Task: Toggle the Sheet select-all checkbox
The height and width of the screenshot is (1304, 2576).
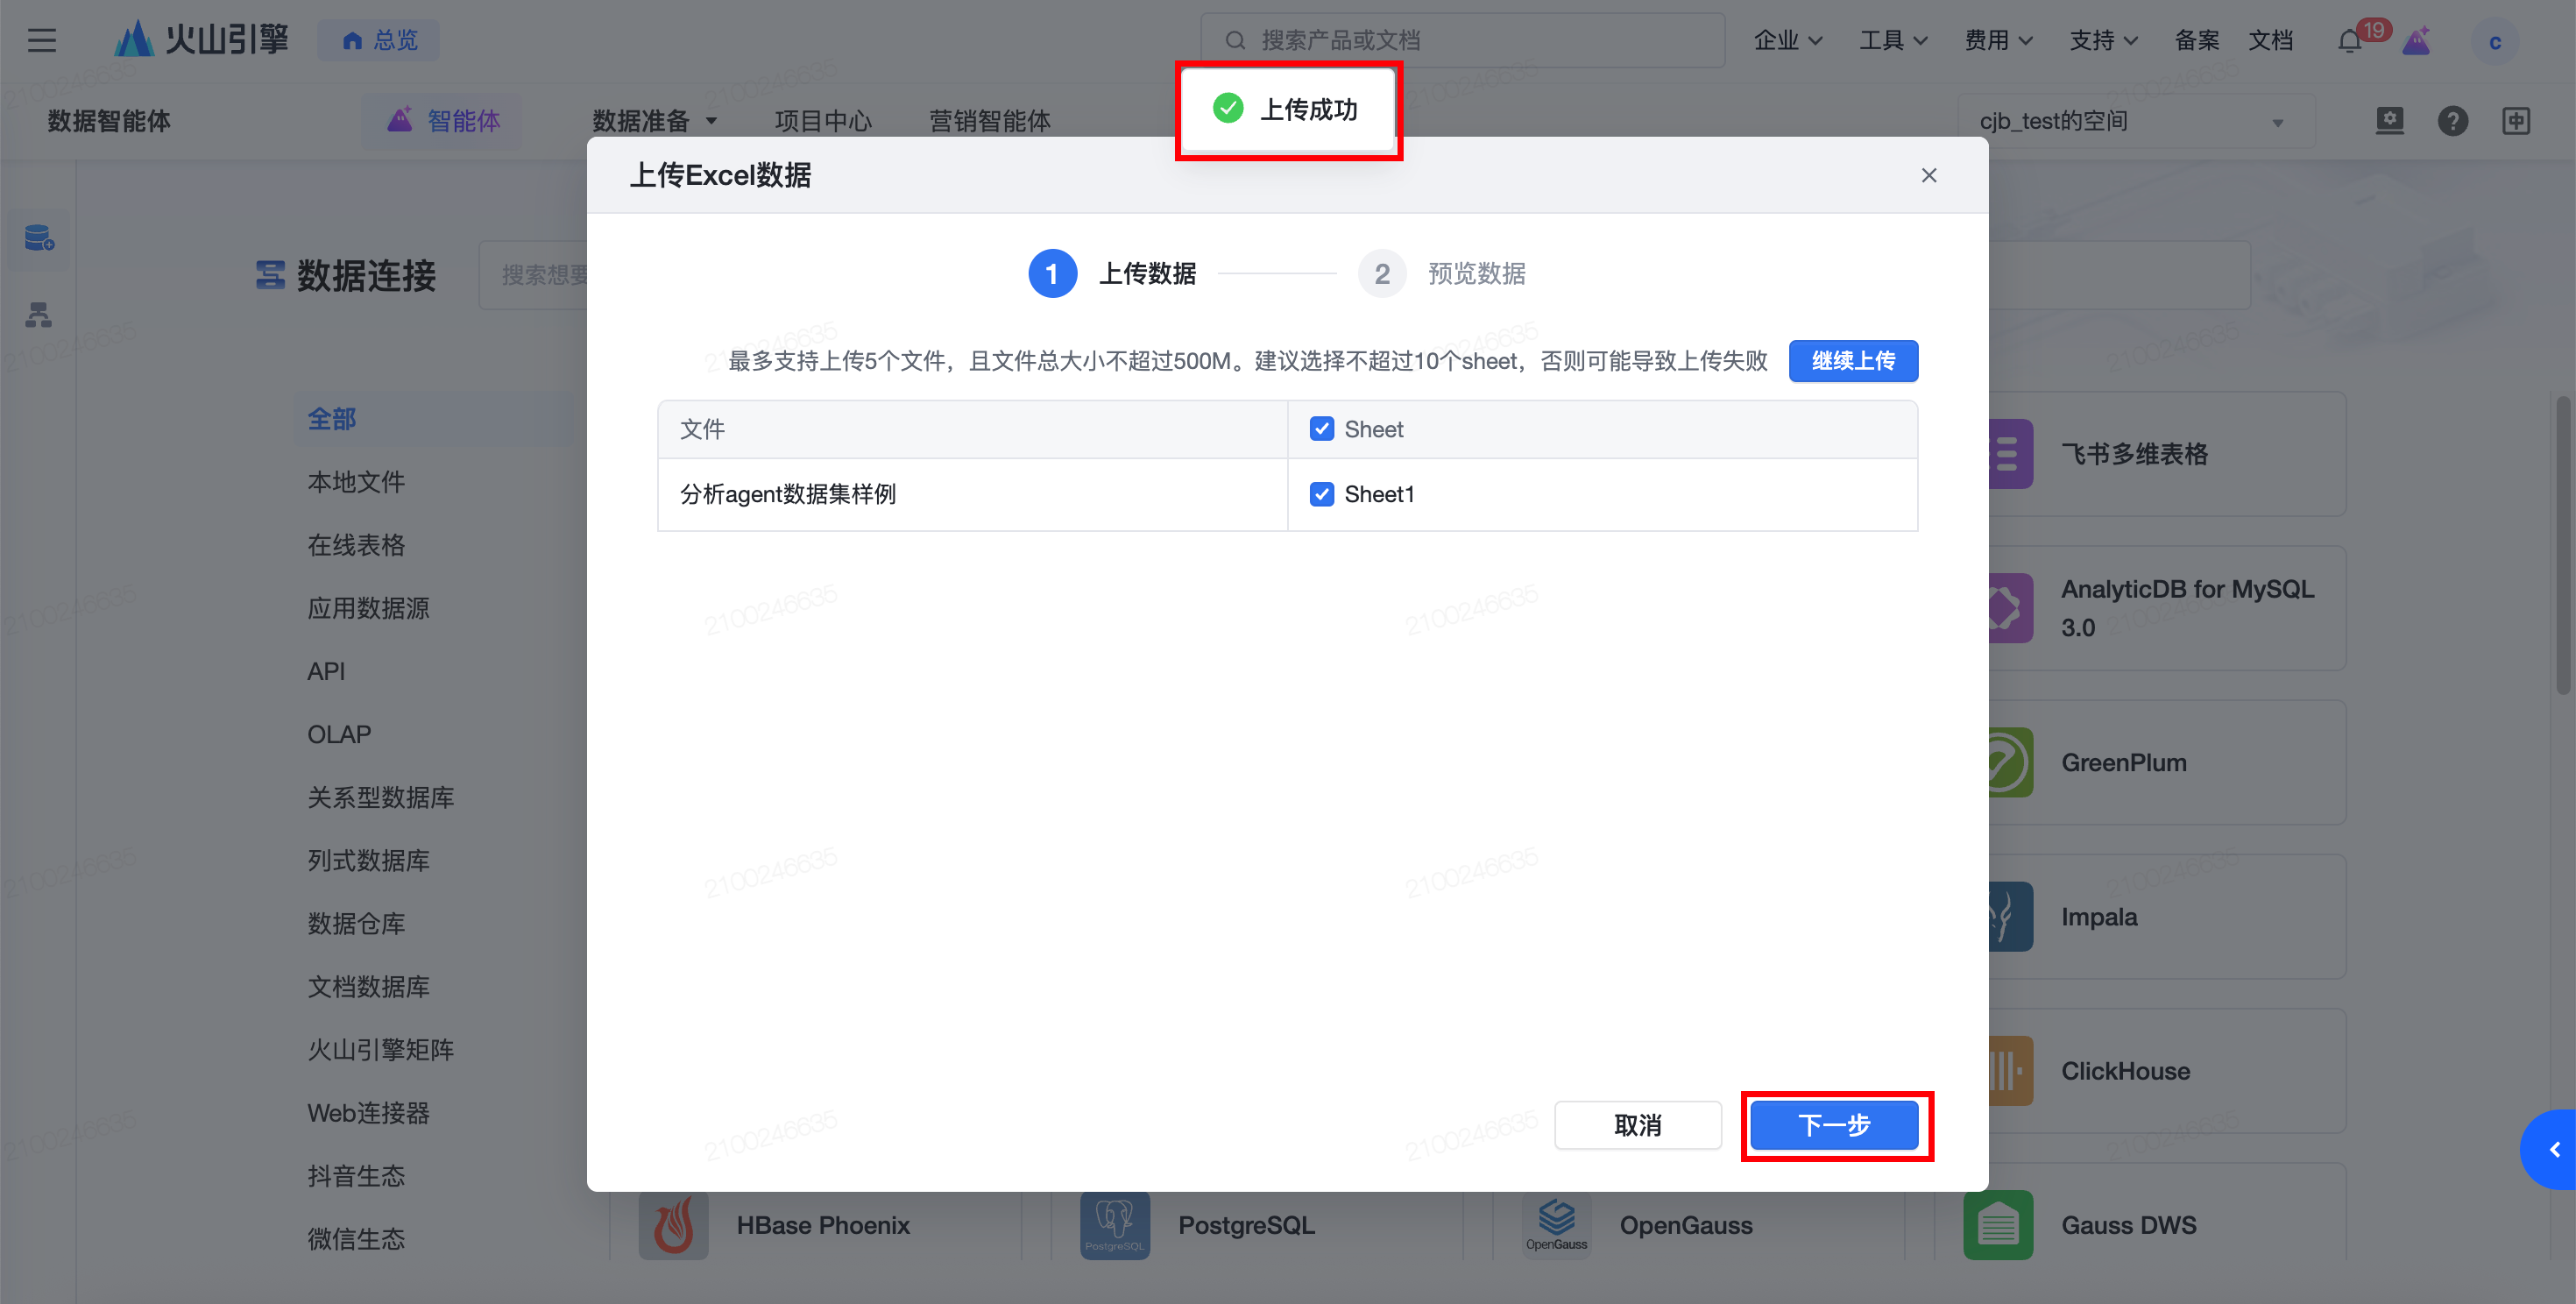Action: pos(1321,429)
